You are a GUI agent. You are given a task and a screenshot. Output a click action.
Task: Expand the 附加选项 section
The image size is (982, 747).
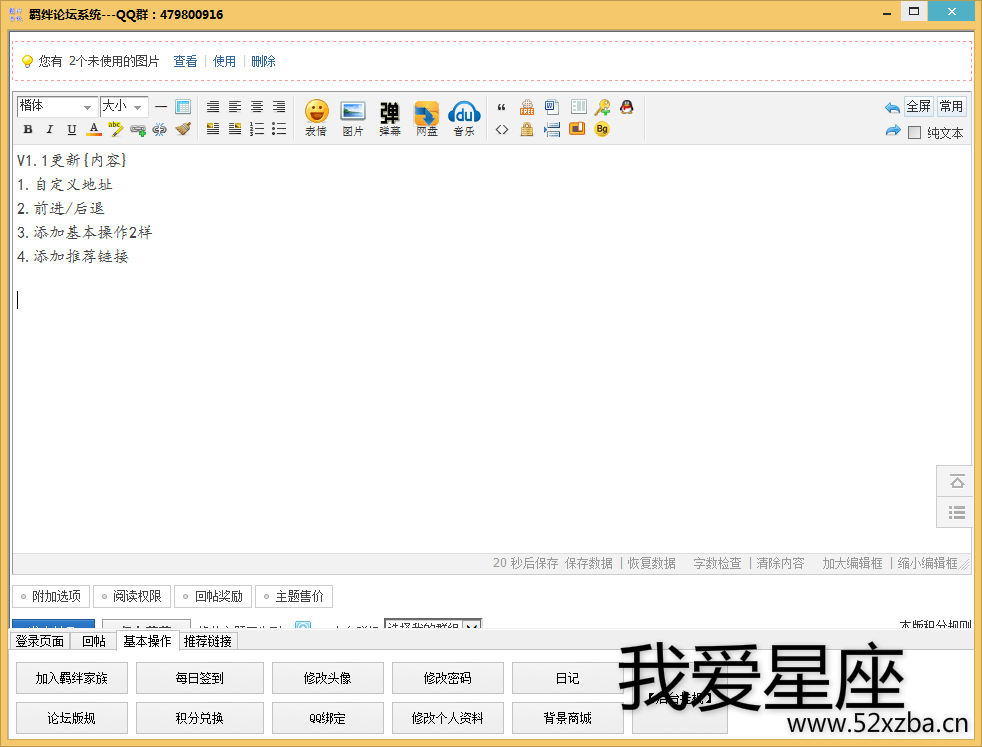click(x=50, y=597)
